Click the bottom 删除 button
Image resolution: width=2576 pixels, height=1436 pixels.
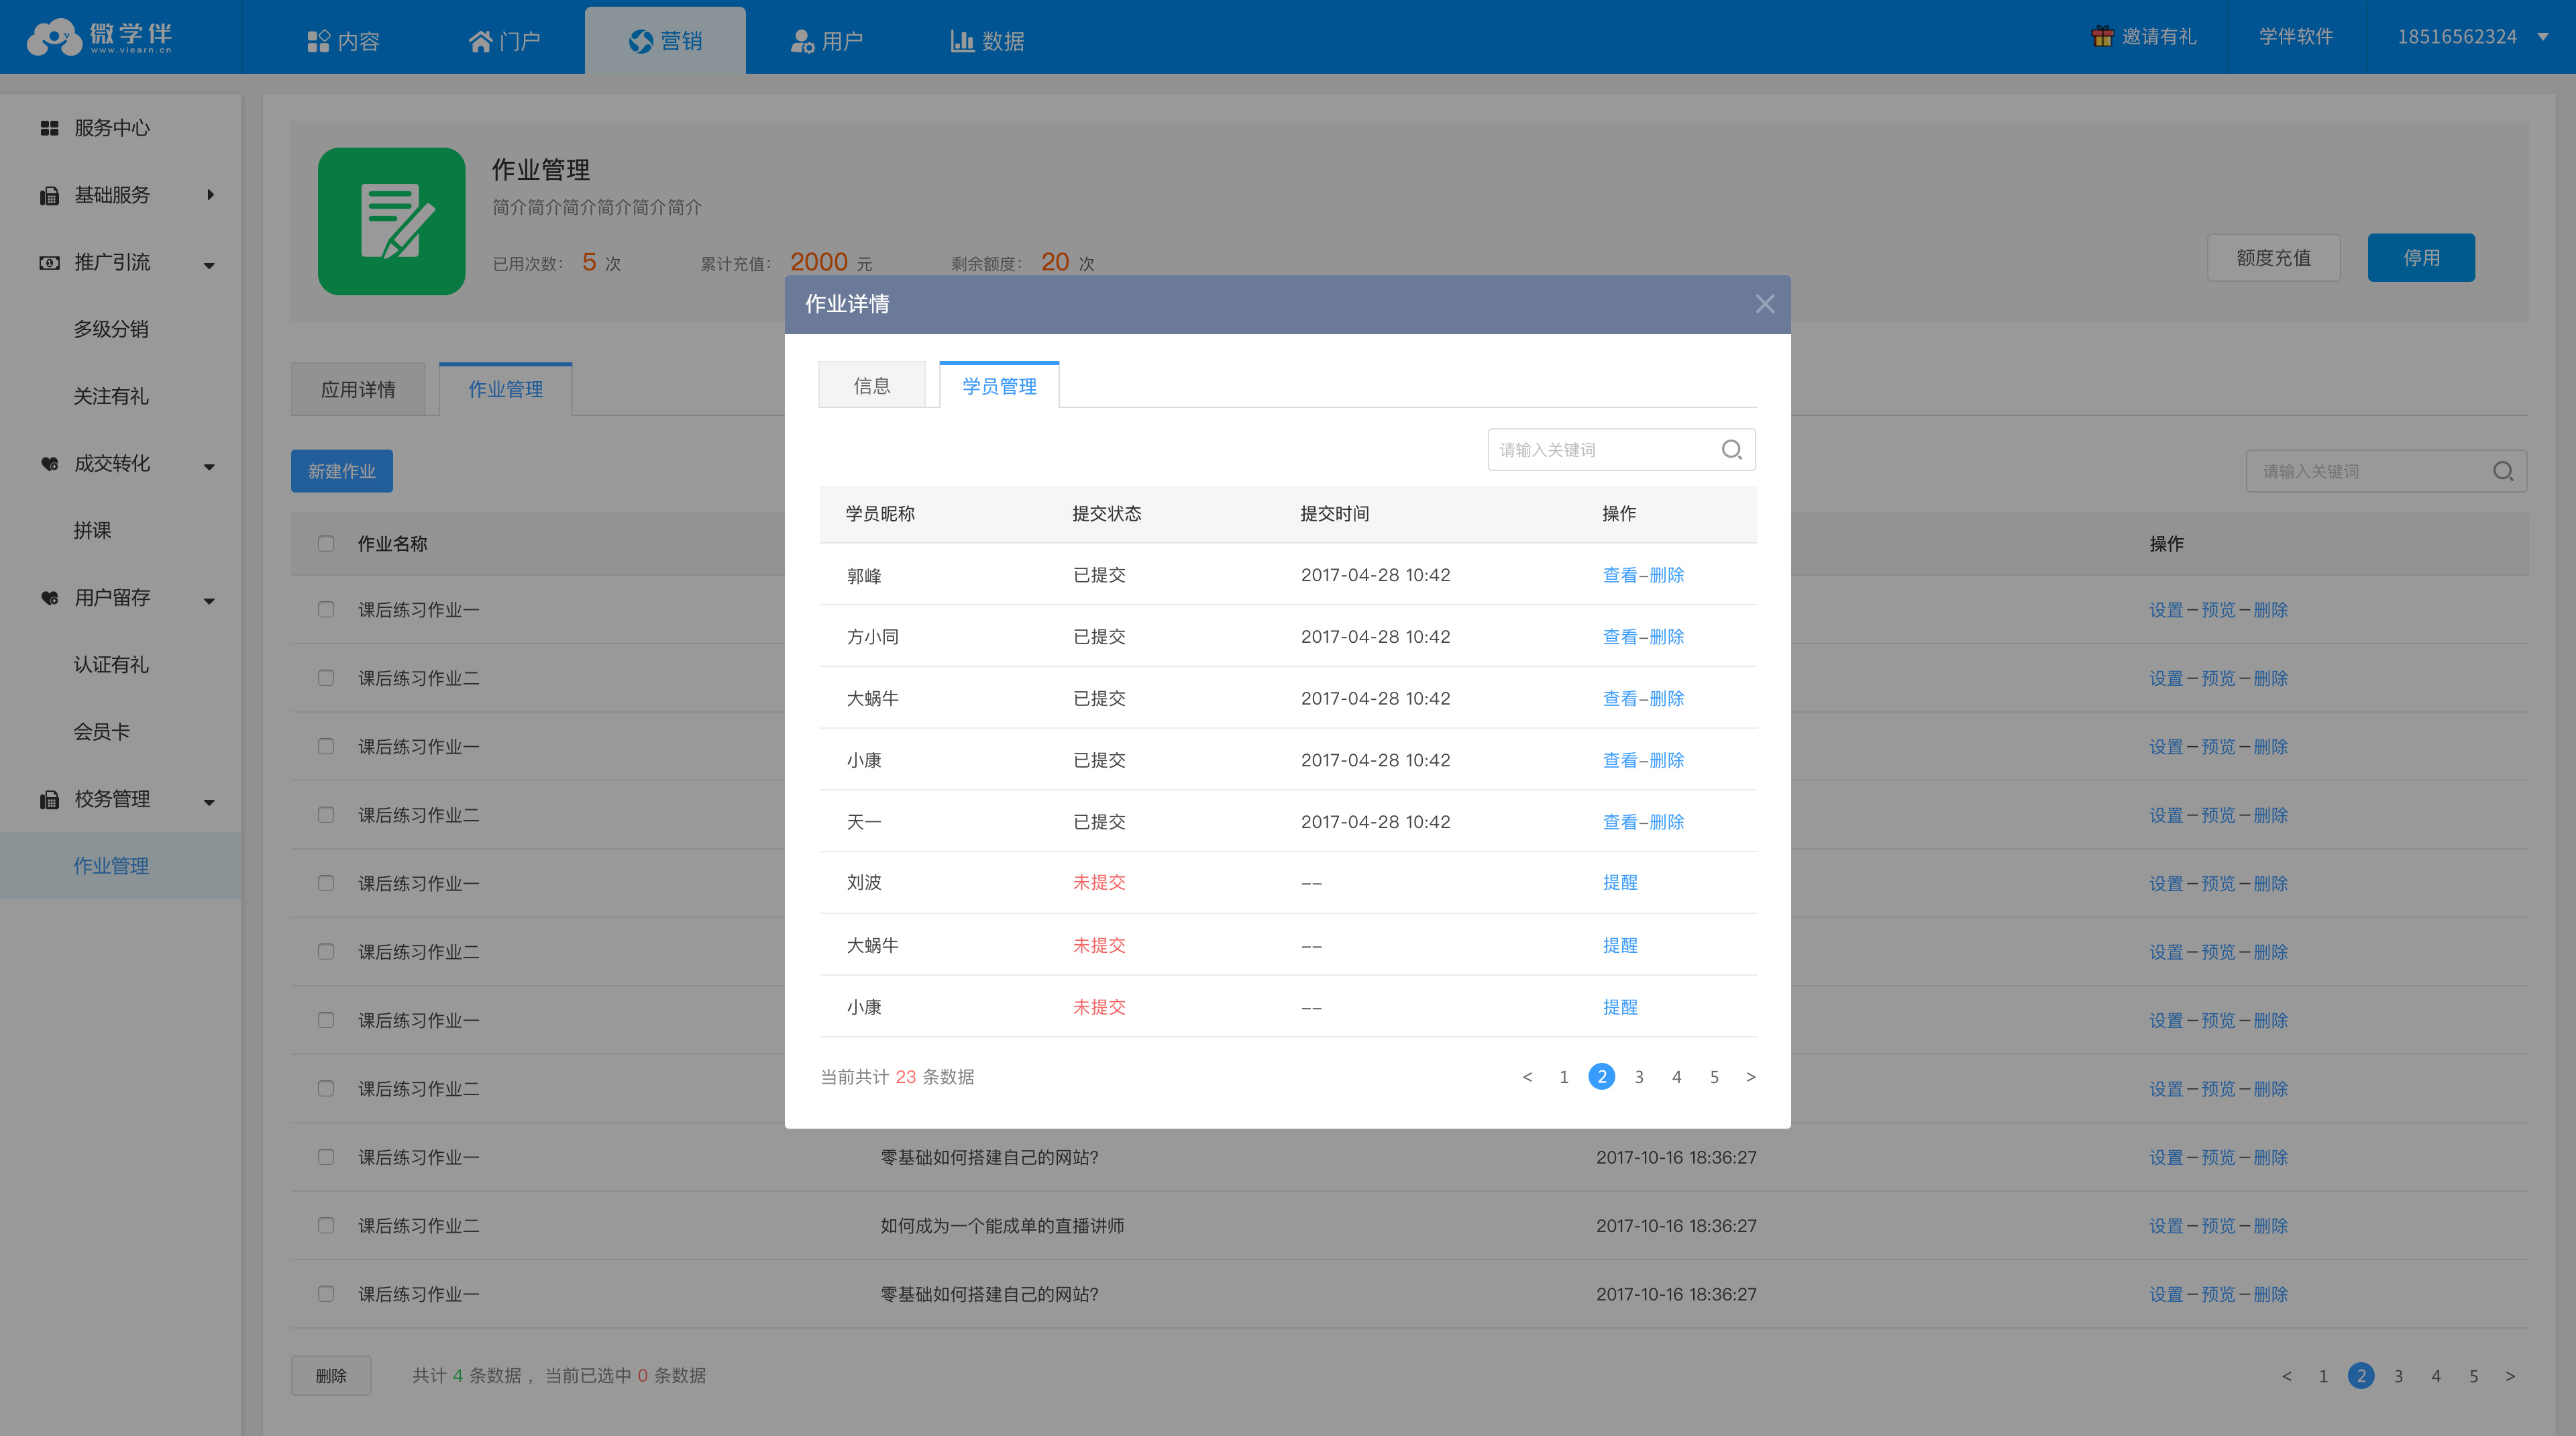click(331, 1376)
